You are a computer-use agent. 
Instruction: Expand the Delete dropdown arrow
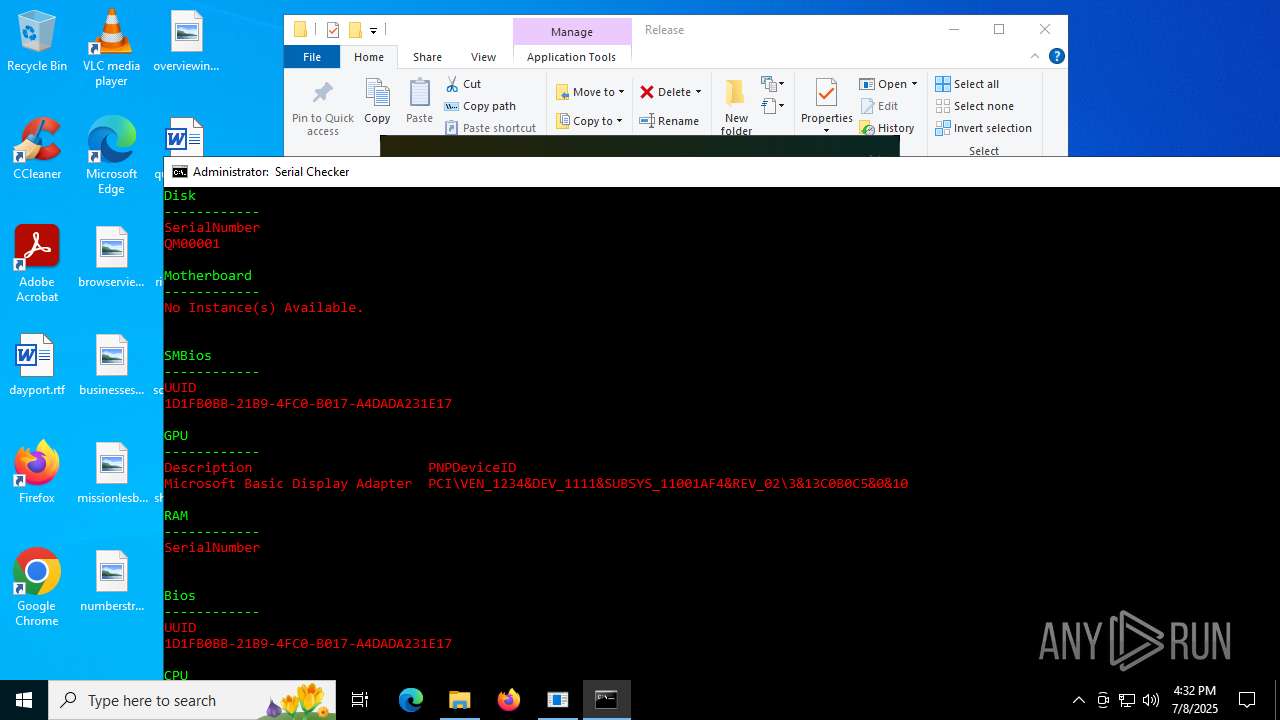click(698, 92)
